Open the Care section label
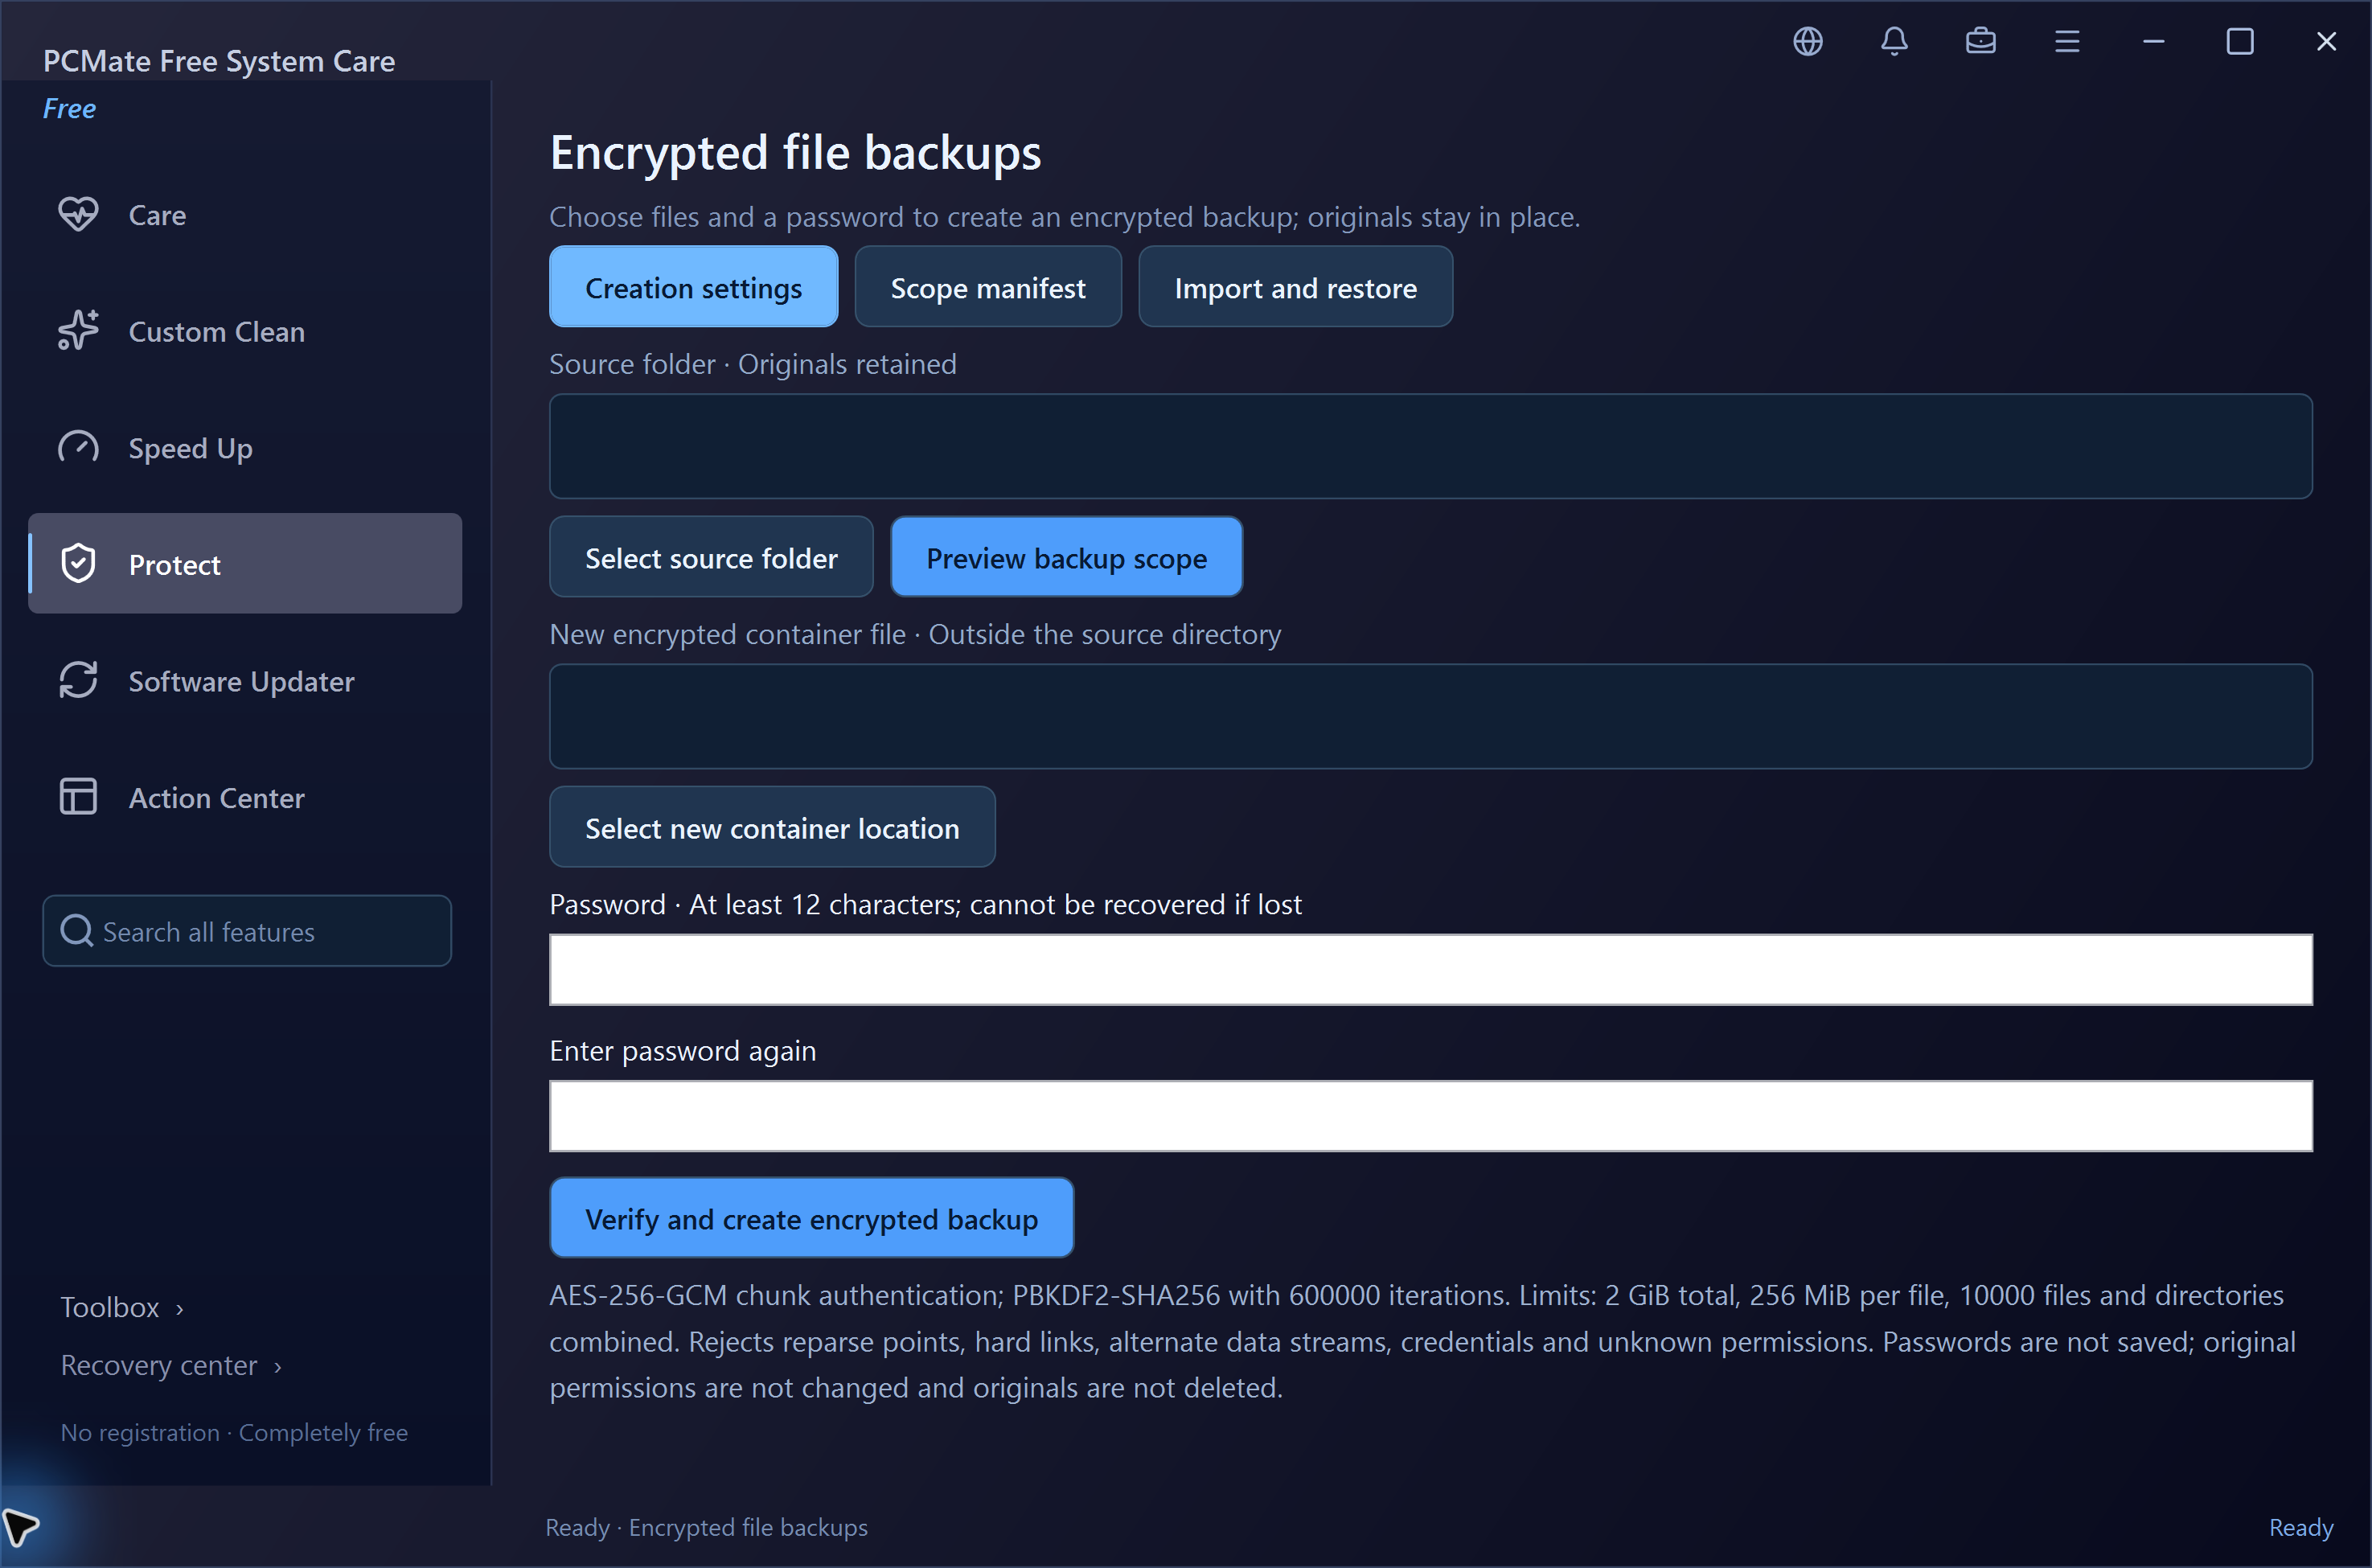Screen dimensions: 2372x1568 tap(157, 215)
